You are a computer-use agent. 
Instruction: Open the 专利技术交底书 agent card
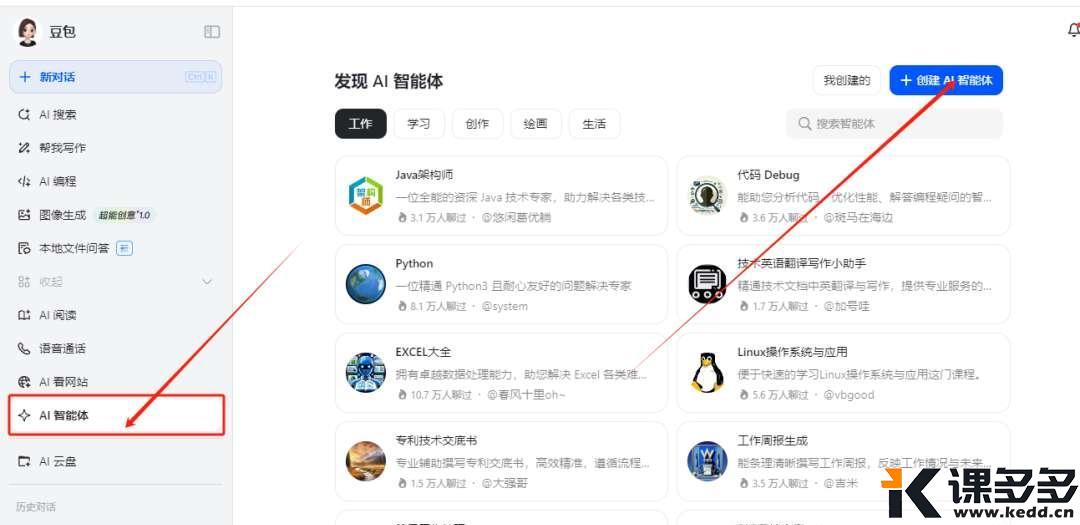pos(501,461)
